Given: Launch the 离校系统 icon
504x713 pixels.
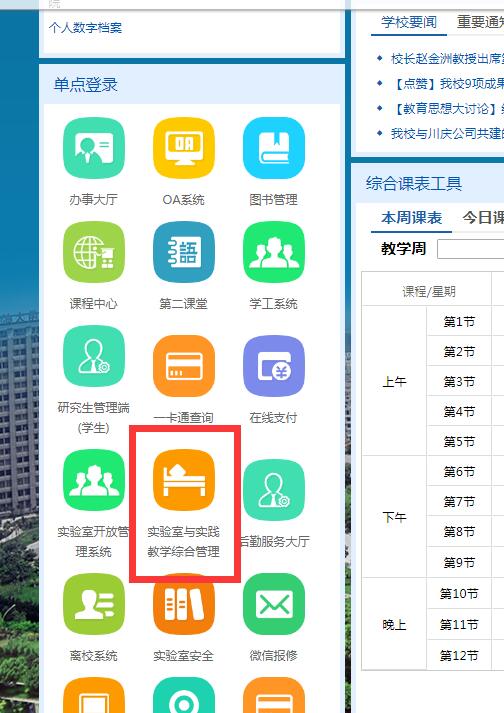Looking at the screenshot, I should click(x=94, y=604).
